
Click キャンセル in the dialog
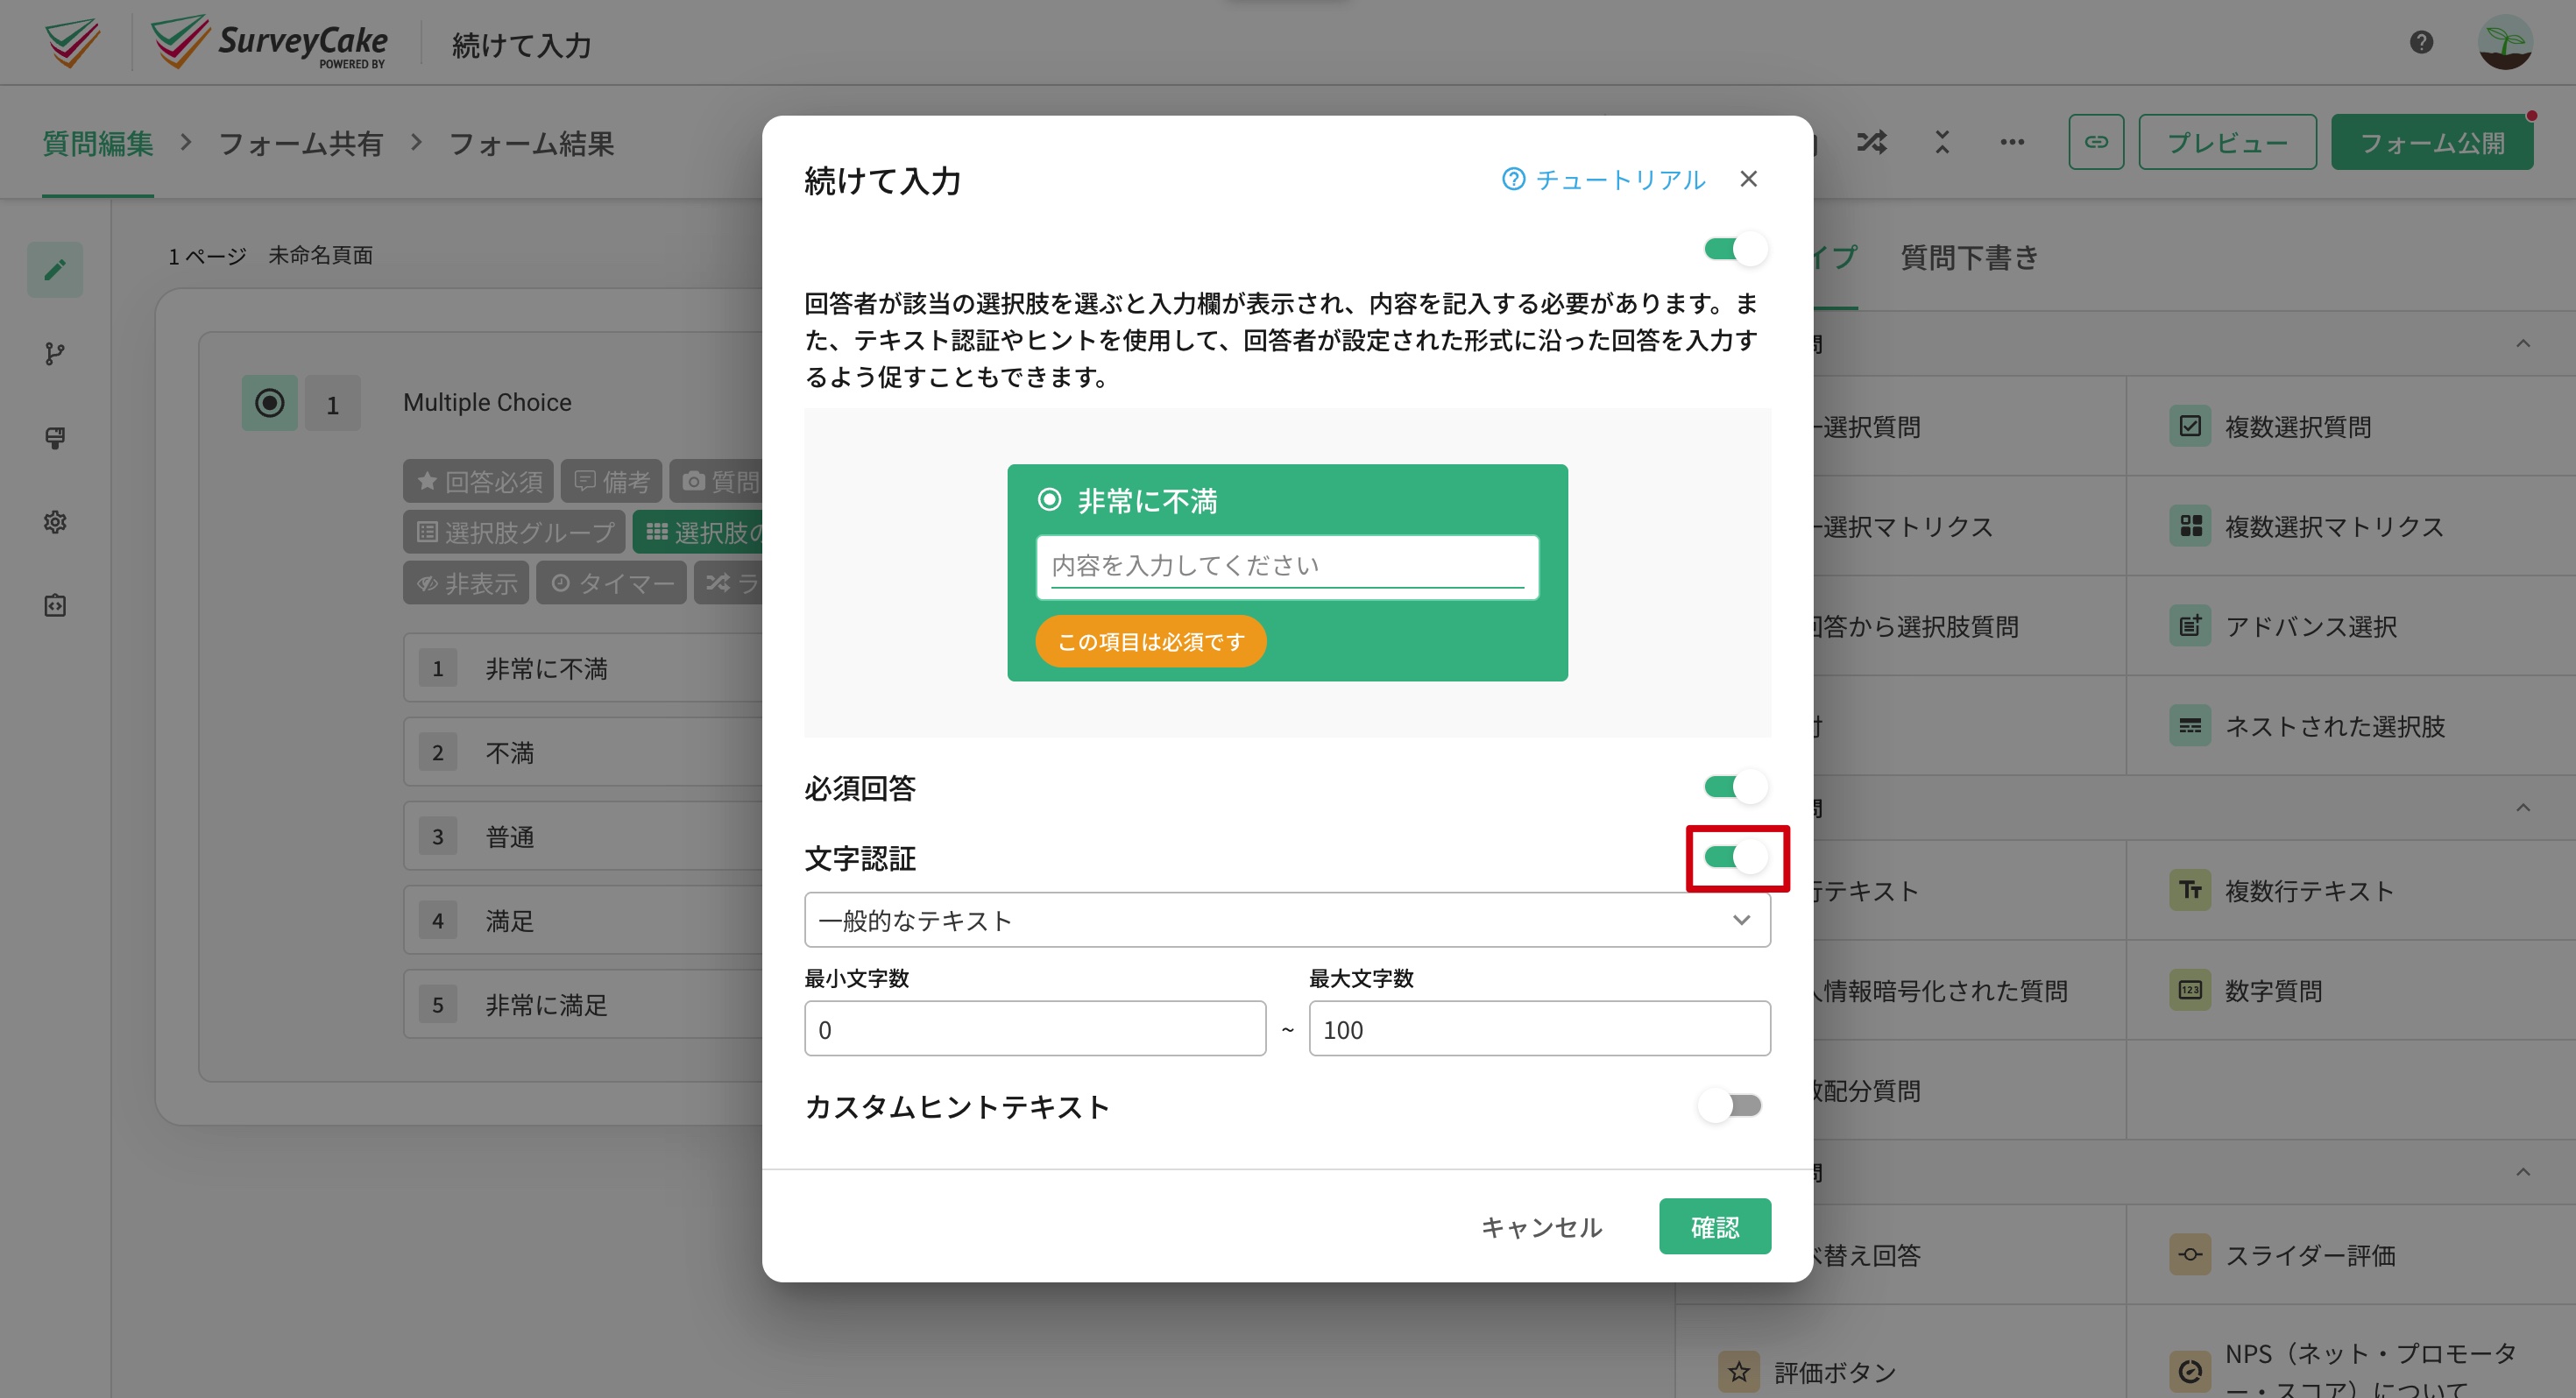pyautogui.click(x=1541, y=1226)
